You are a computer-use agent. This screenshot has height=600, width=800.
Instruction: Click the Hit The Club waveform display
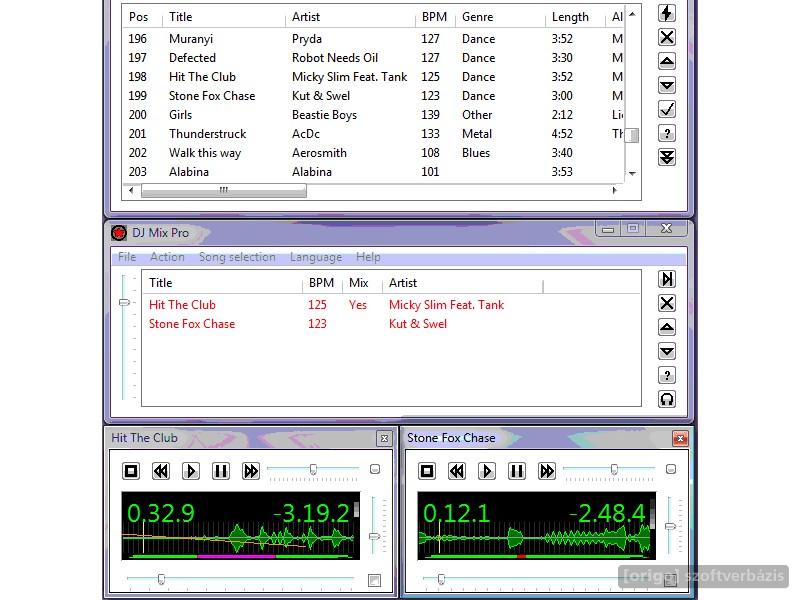click(x=241, y=526)
